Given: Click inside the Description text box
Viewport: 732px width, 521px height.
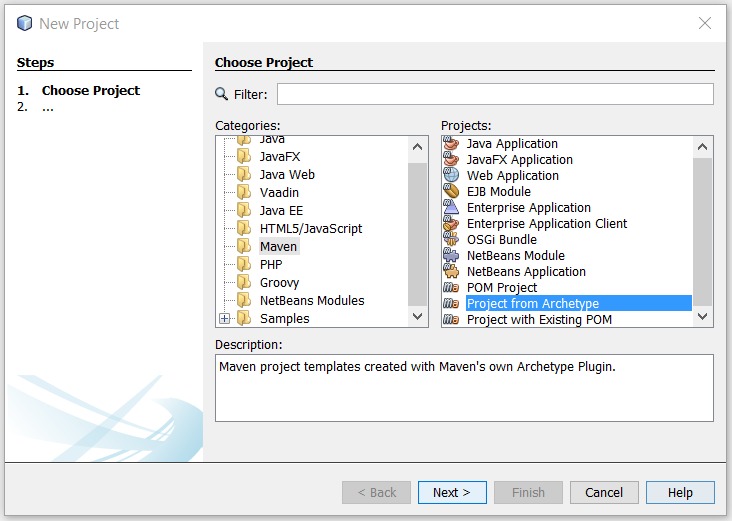Looking at the screenshot, I should pos(464,388).
